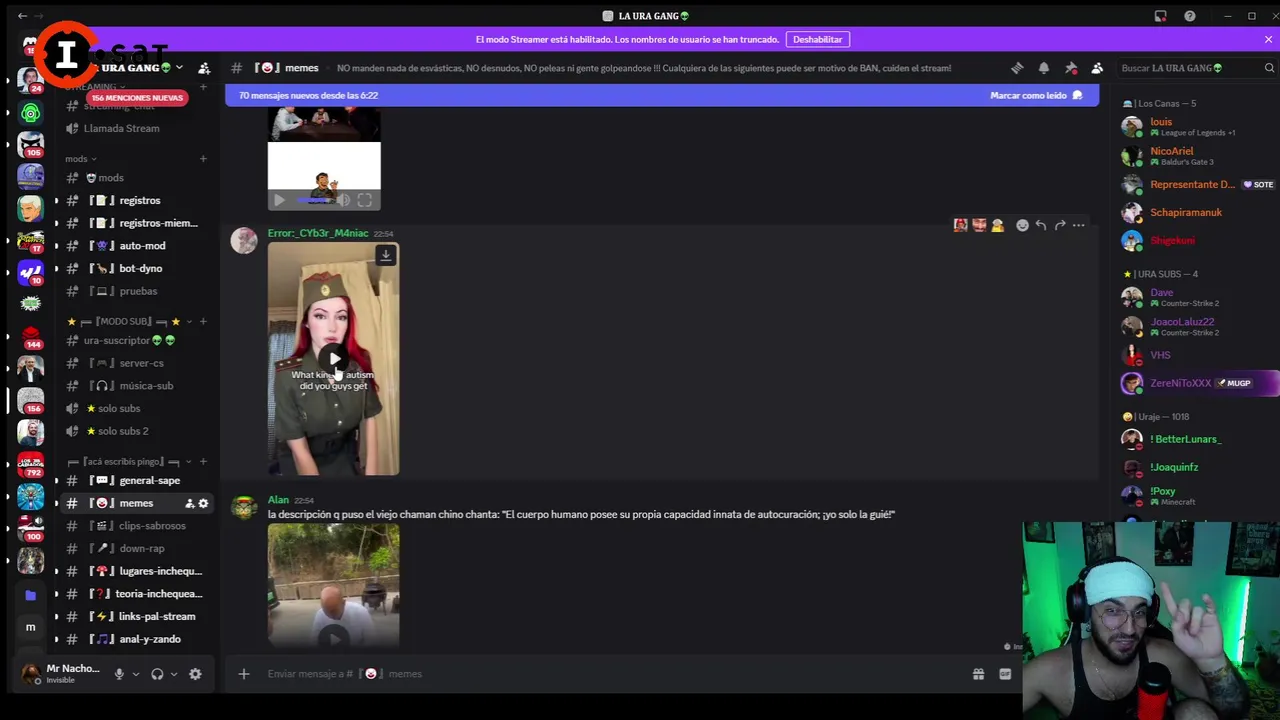This screenshot has width=1280, height=720.
Task: Click the username Error:_CYb3r_M4niac
Action: [318, 233]
